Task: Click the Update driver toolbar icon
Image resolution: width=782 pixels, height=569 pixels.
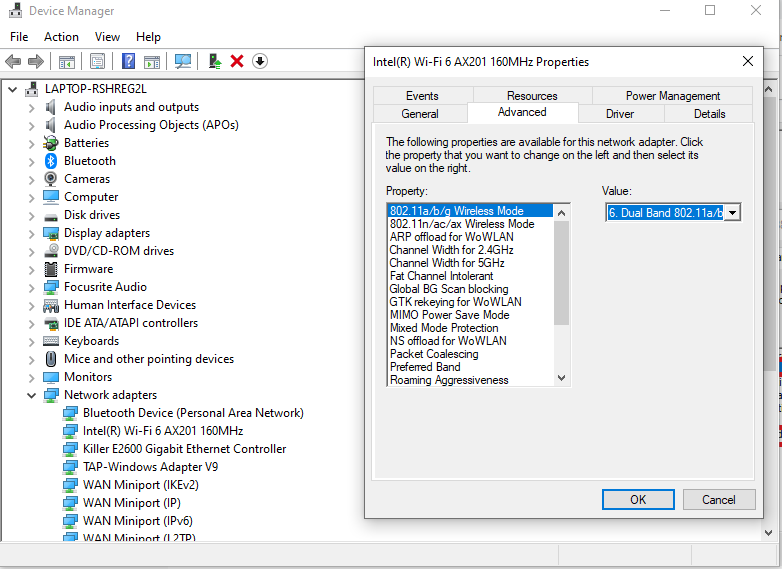Action: pos(215,61)
